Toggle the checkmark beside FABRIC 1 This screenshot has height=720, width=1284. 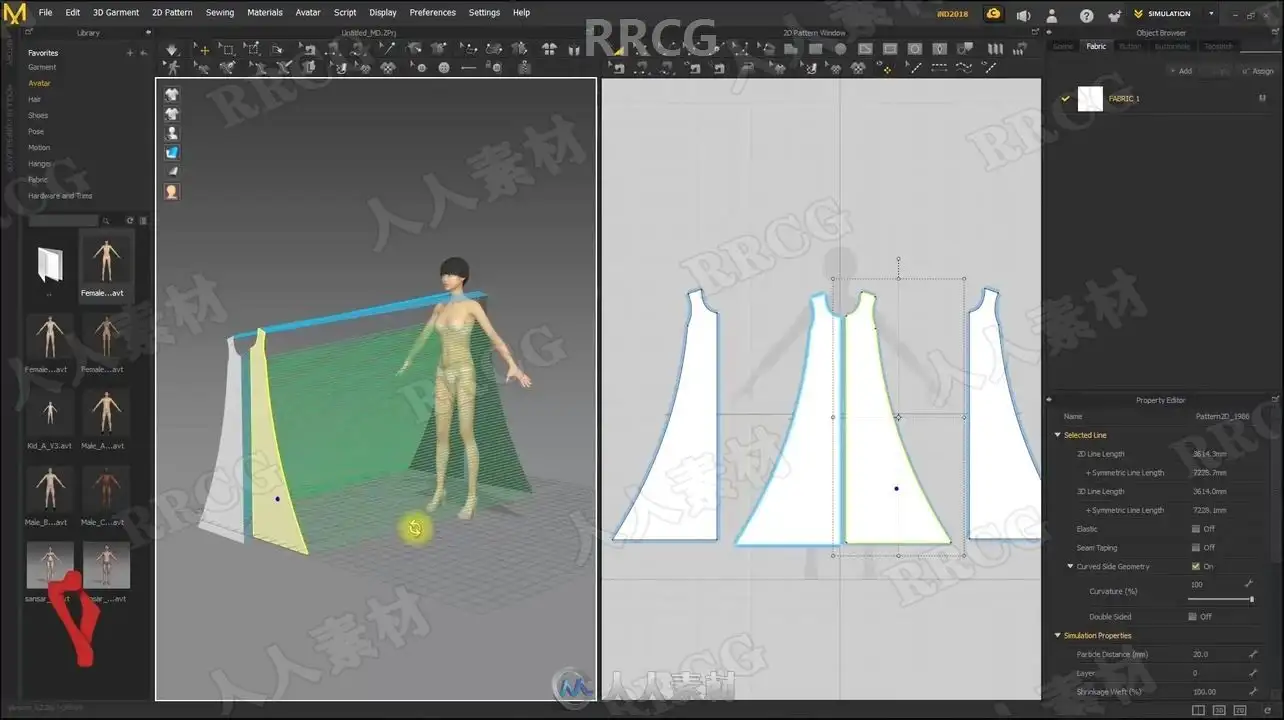coord(1065,99)
